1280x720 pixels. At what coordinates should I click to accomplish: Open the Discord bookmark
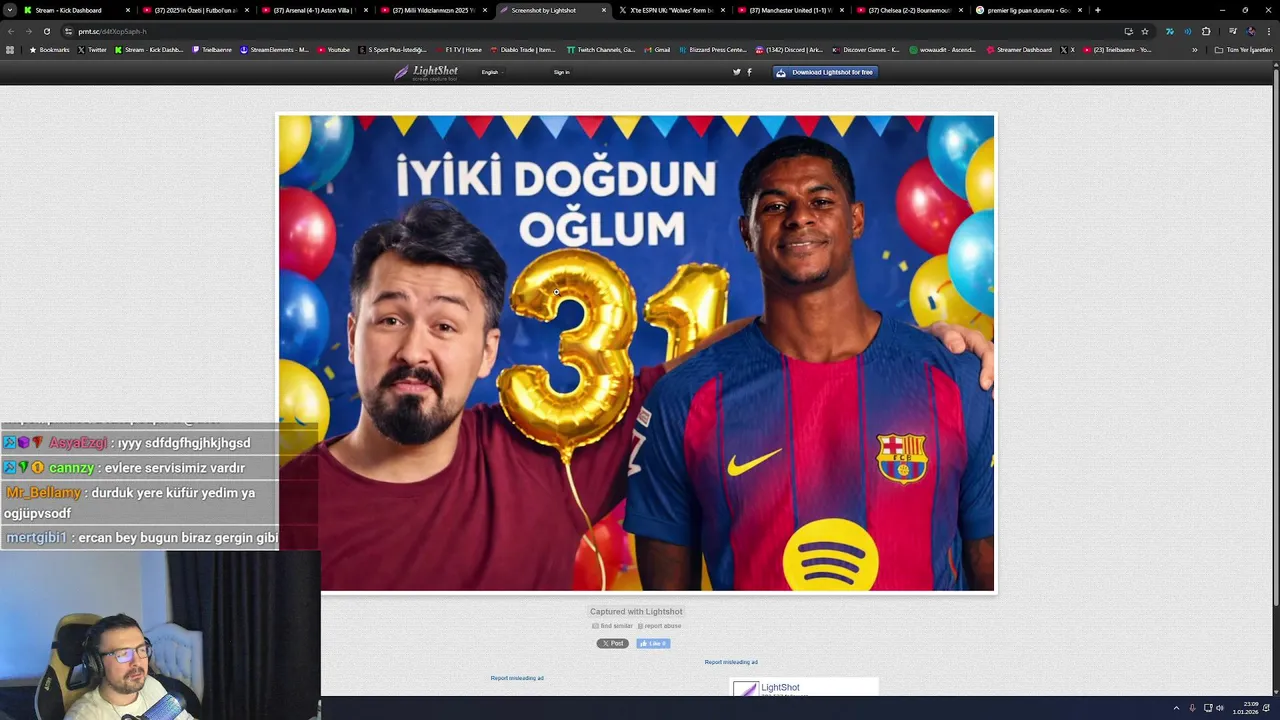pyautogui.click(x=789, y=49)
